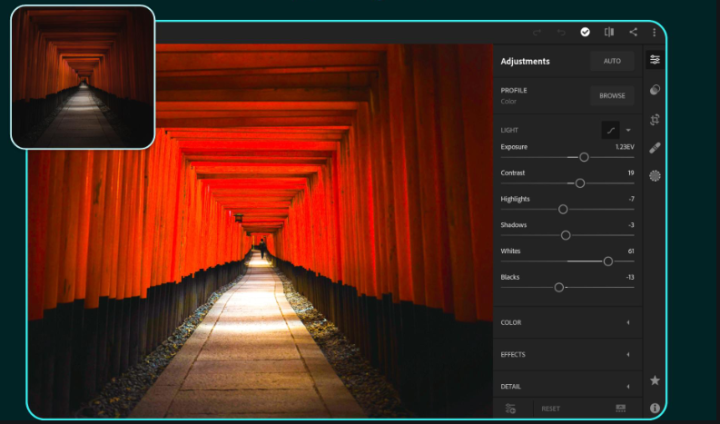This screenshot has height=424, width=720.
Task: Click the PROFILE label
Action: [514, 90]
